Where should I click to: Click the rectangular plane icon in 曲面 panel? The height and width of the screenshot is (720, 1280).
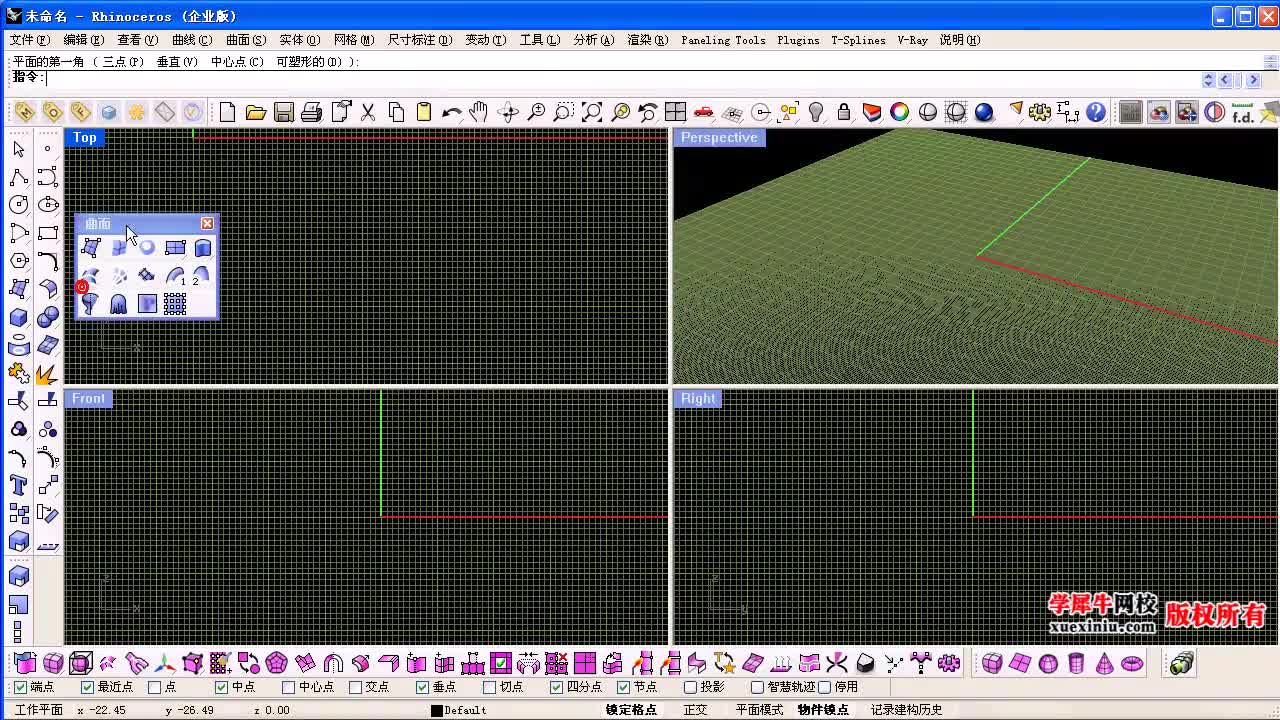click(x=175, y=248)
